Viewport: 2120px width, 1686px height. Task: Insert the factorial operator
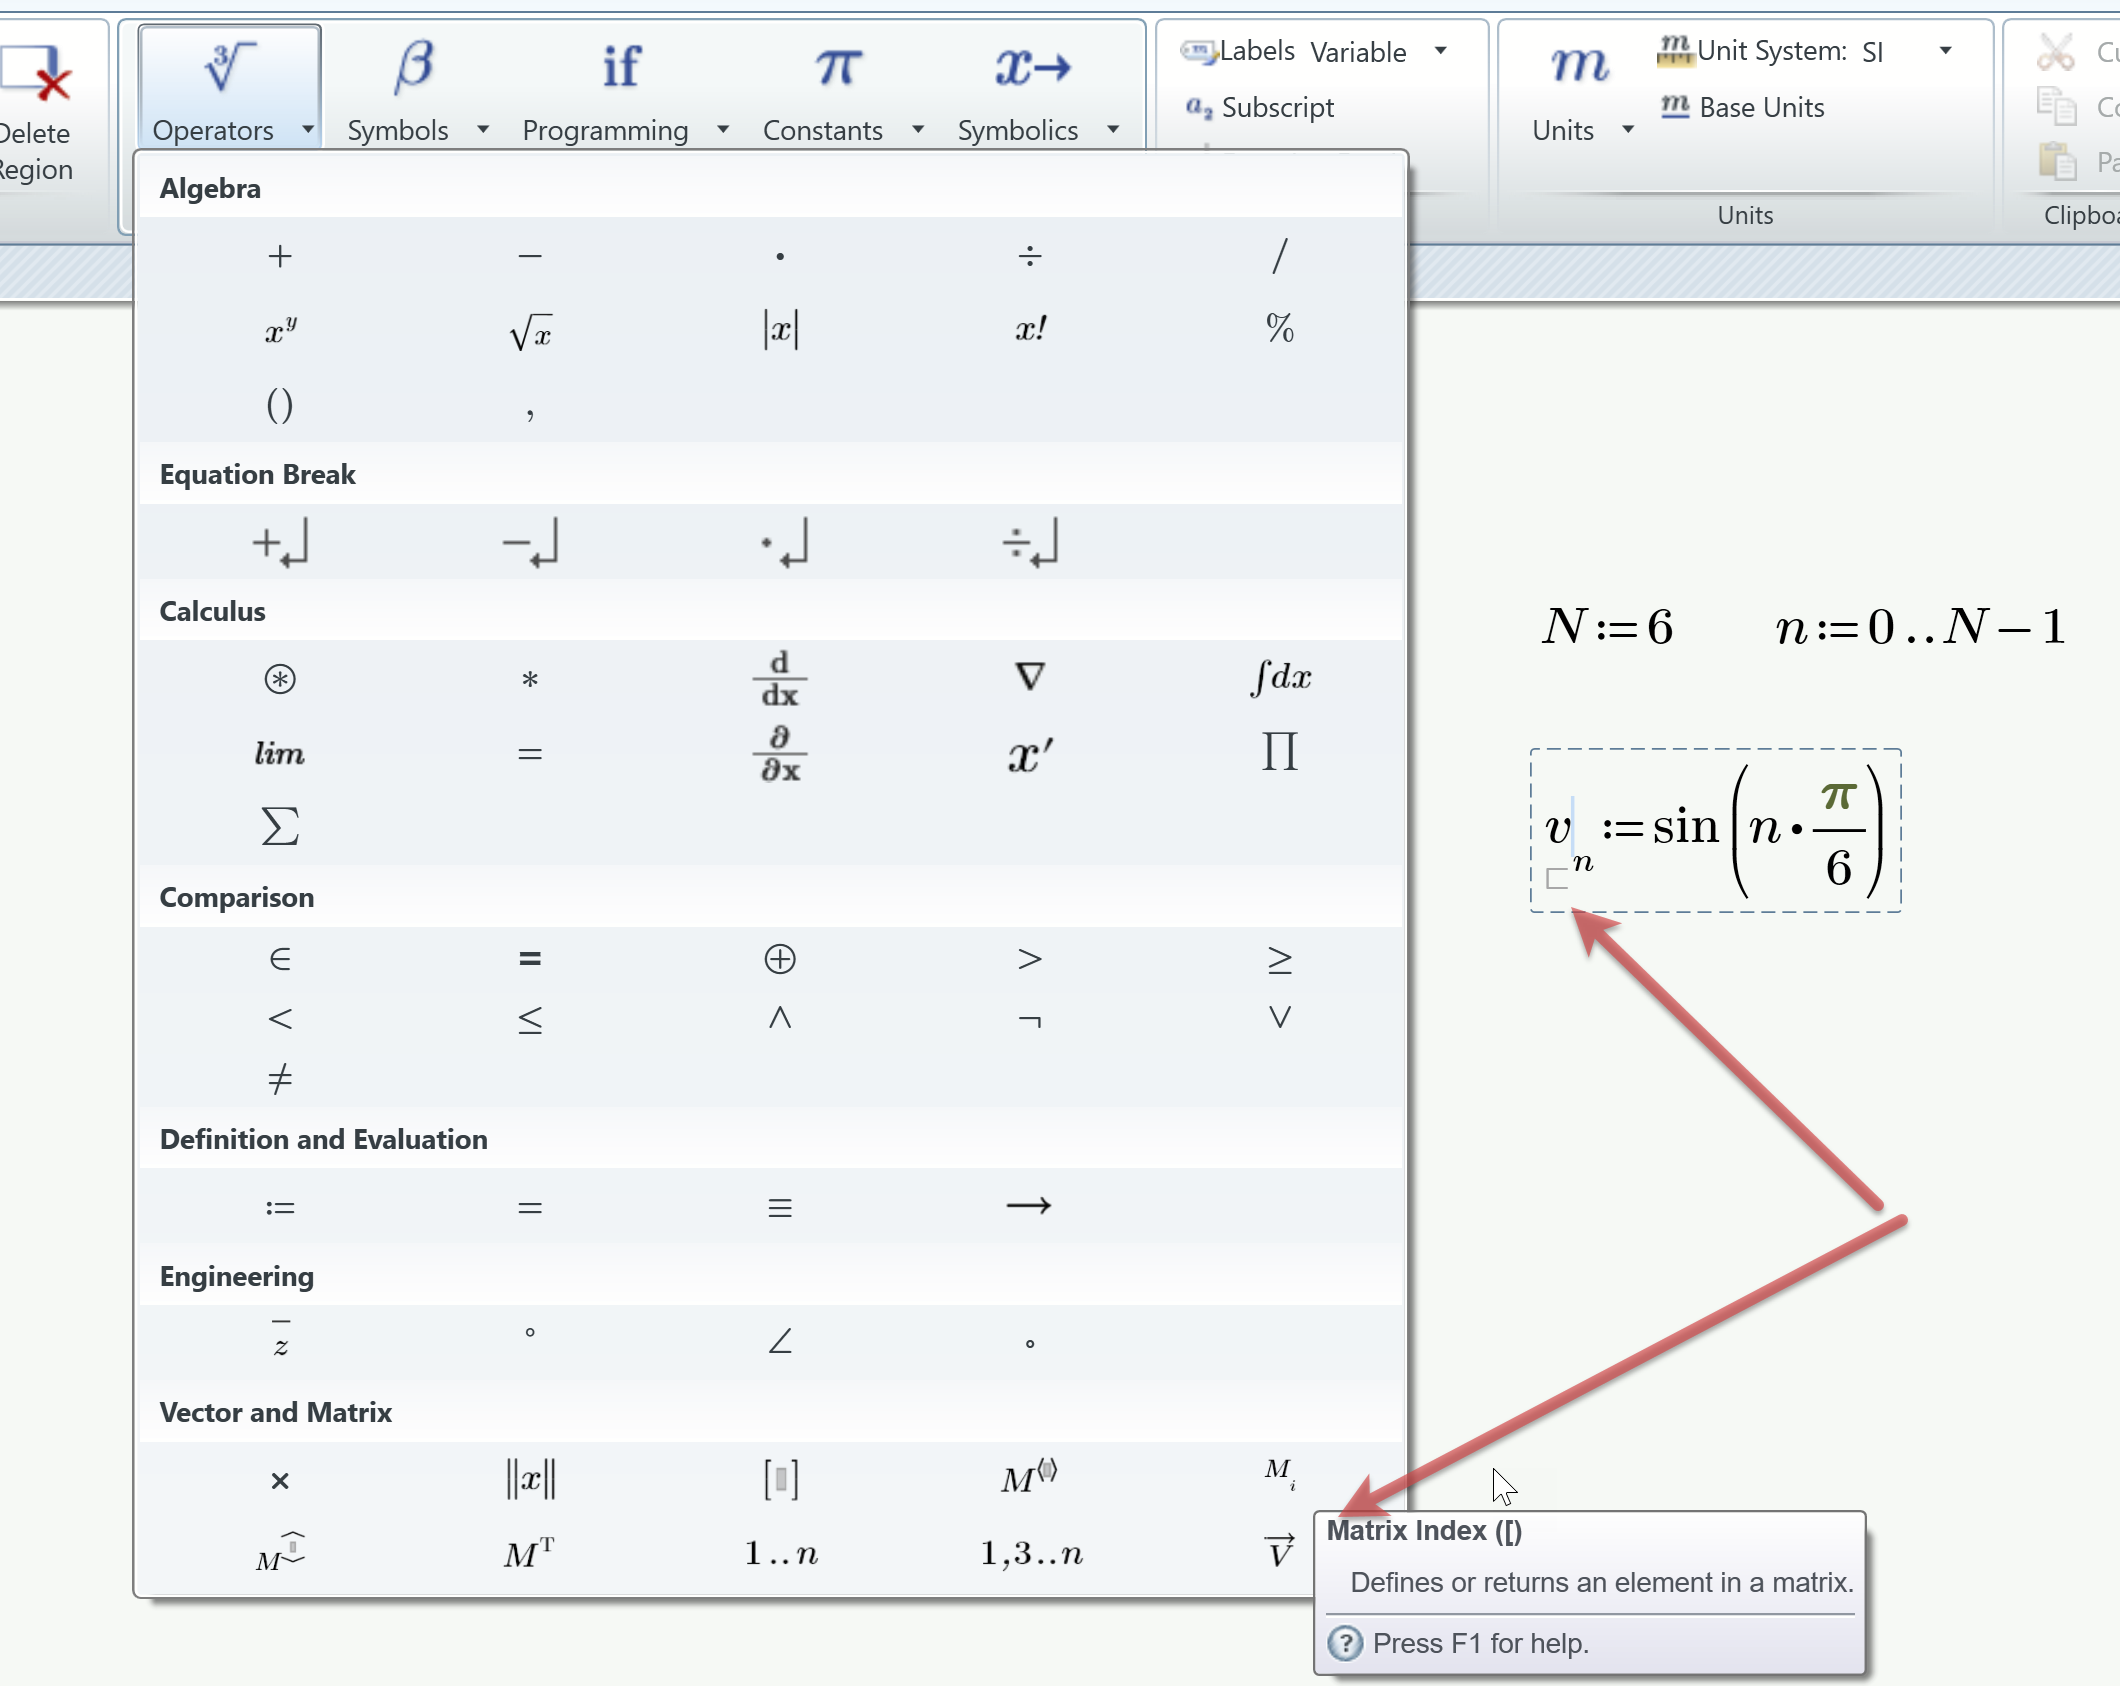tap(1029, 328)
